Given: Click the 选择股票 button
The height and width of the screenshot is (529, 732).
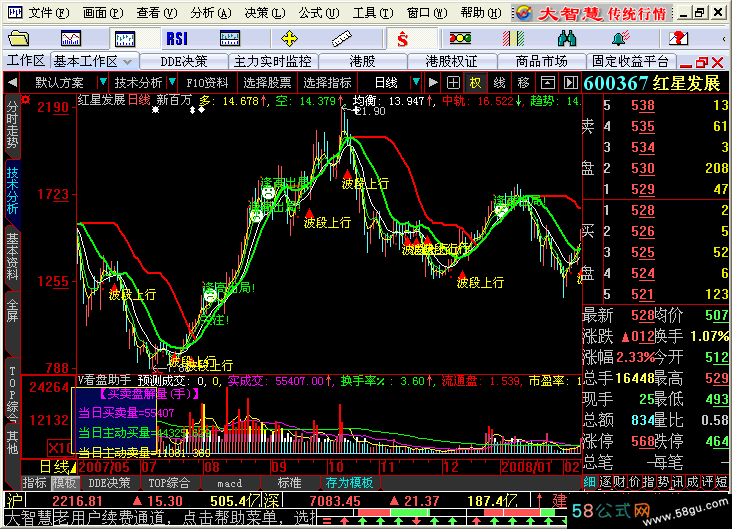Looking at the screenshot, I should [267, 83].
